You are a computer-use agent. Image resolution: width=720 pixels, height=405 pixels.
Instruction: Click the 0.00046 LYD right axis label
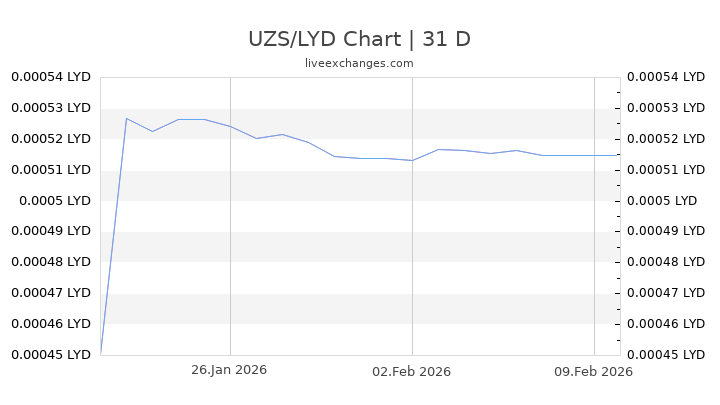pyautogui.click(x=667, y=324)
